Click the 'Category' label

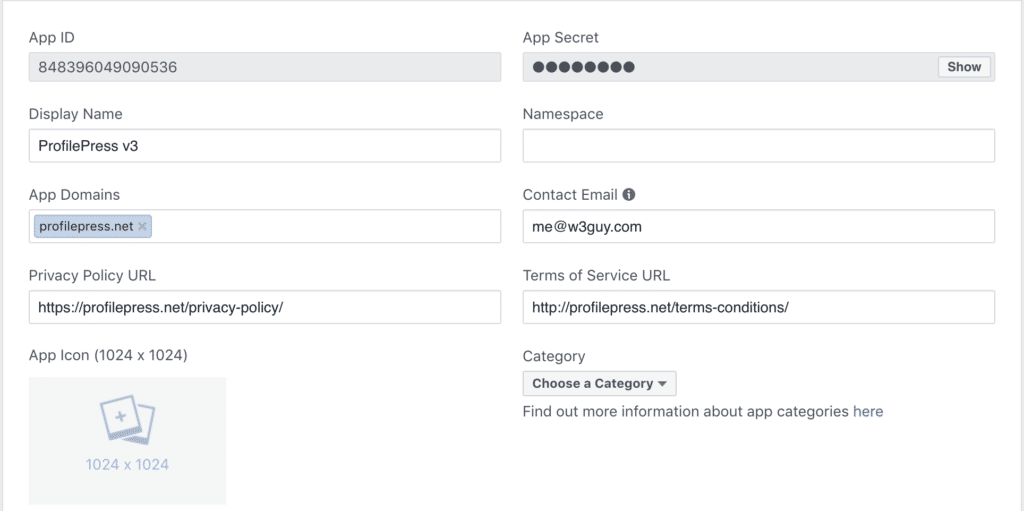pyautogui.click(x=554, y=357)
